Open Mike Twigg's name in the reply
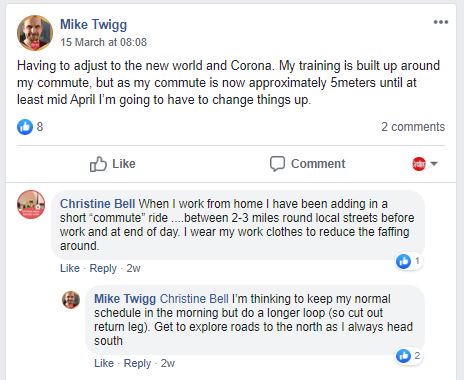The width and height of the screenshot is (464, 380). (125, 299)
